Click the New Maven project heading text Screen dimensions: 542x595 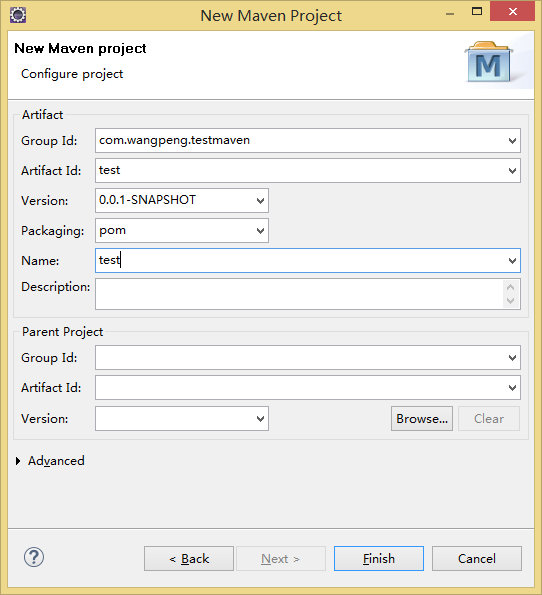coord(80,49)
